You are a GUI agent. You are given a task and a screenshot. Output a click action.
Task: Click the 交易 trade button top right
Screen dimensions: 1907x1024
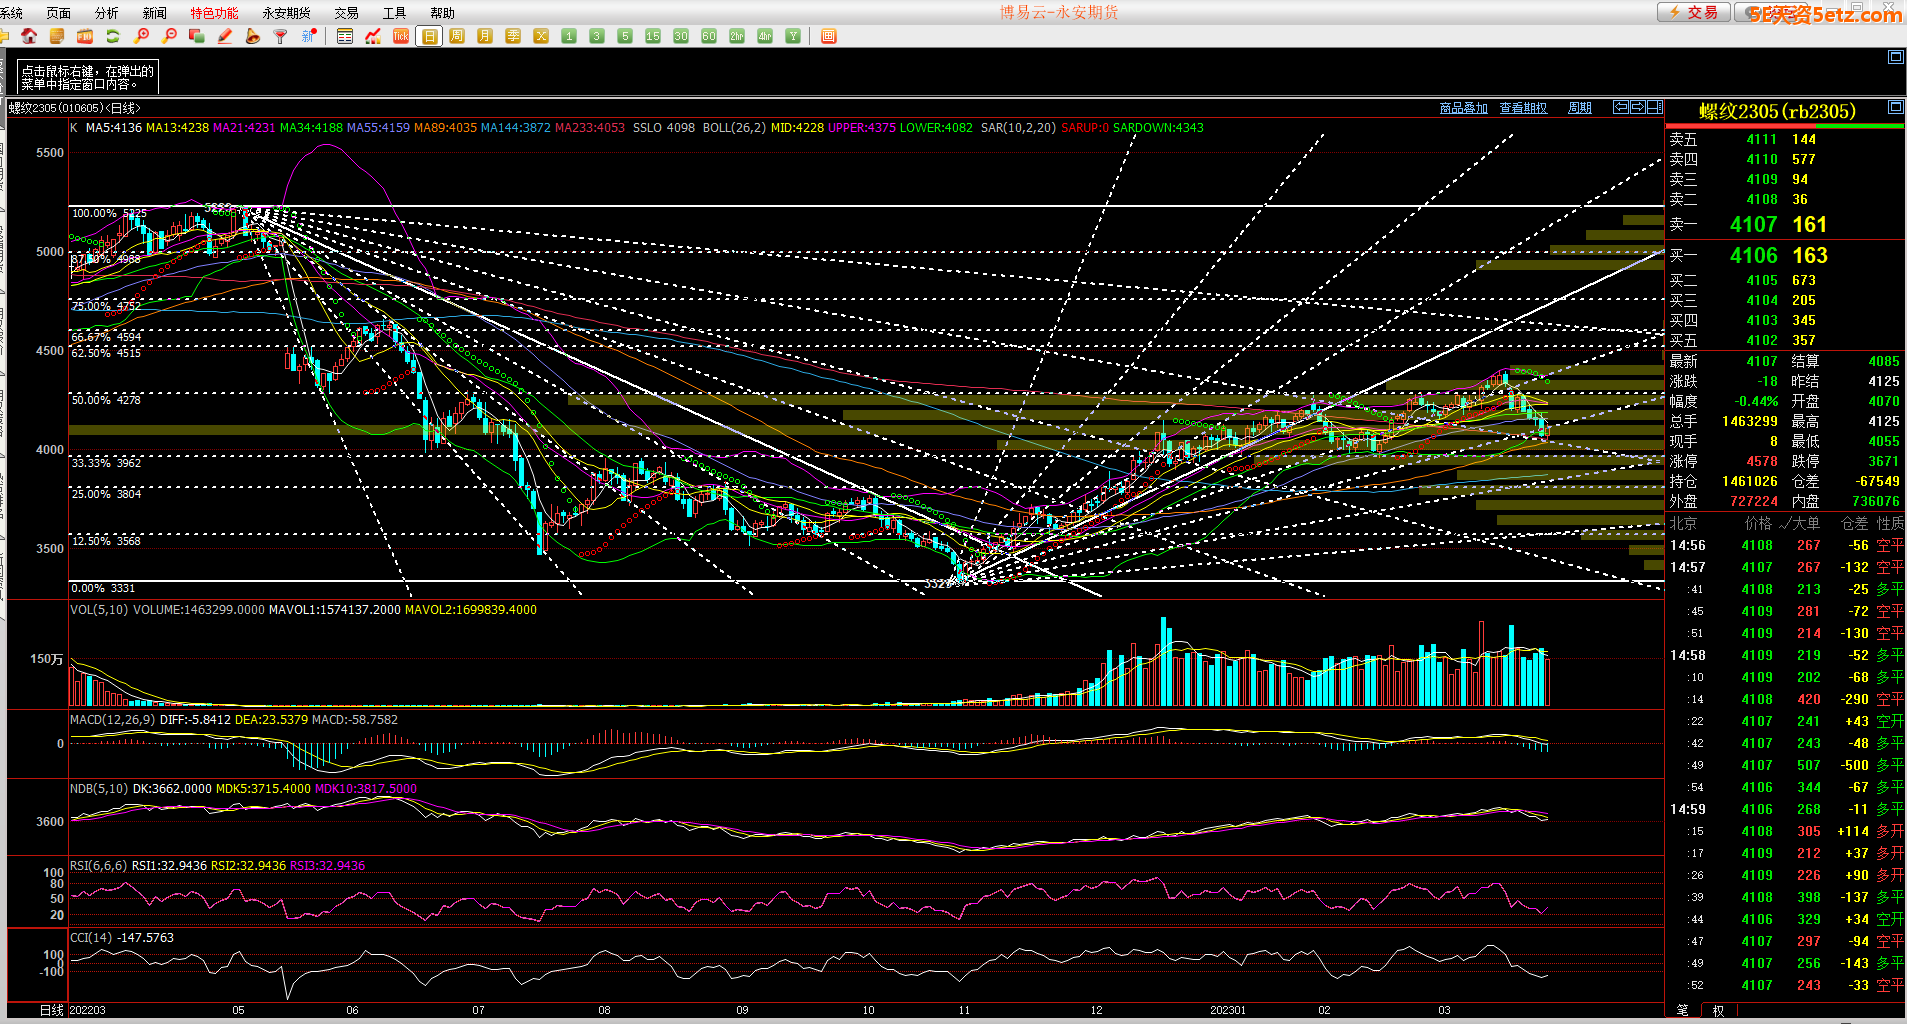pyautogui.click(x=1693, y=12)
